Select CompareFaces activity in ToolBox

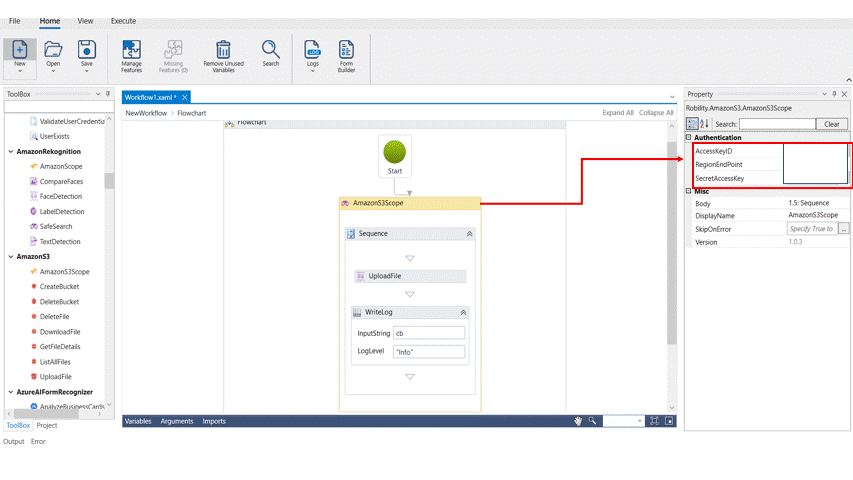click(x=61, y=182)
